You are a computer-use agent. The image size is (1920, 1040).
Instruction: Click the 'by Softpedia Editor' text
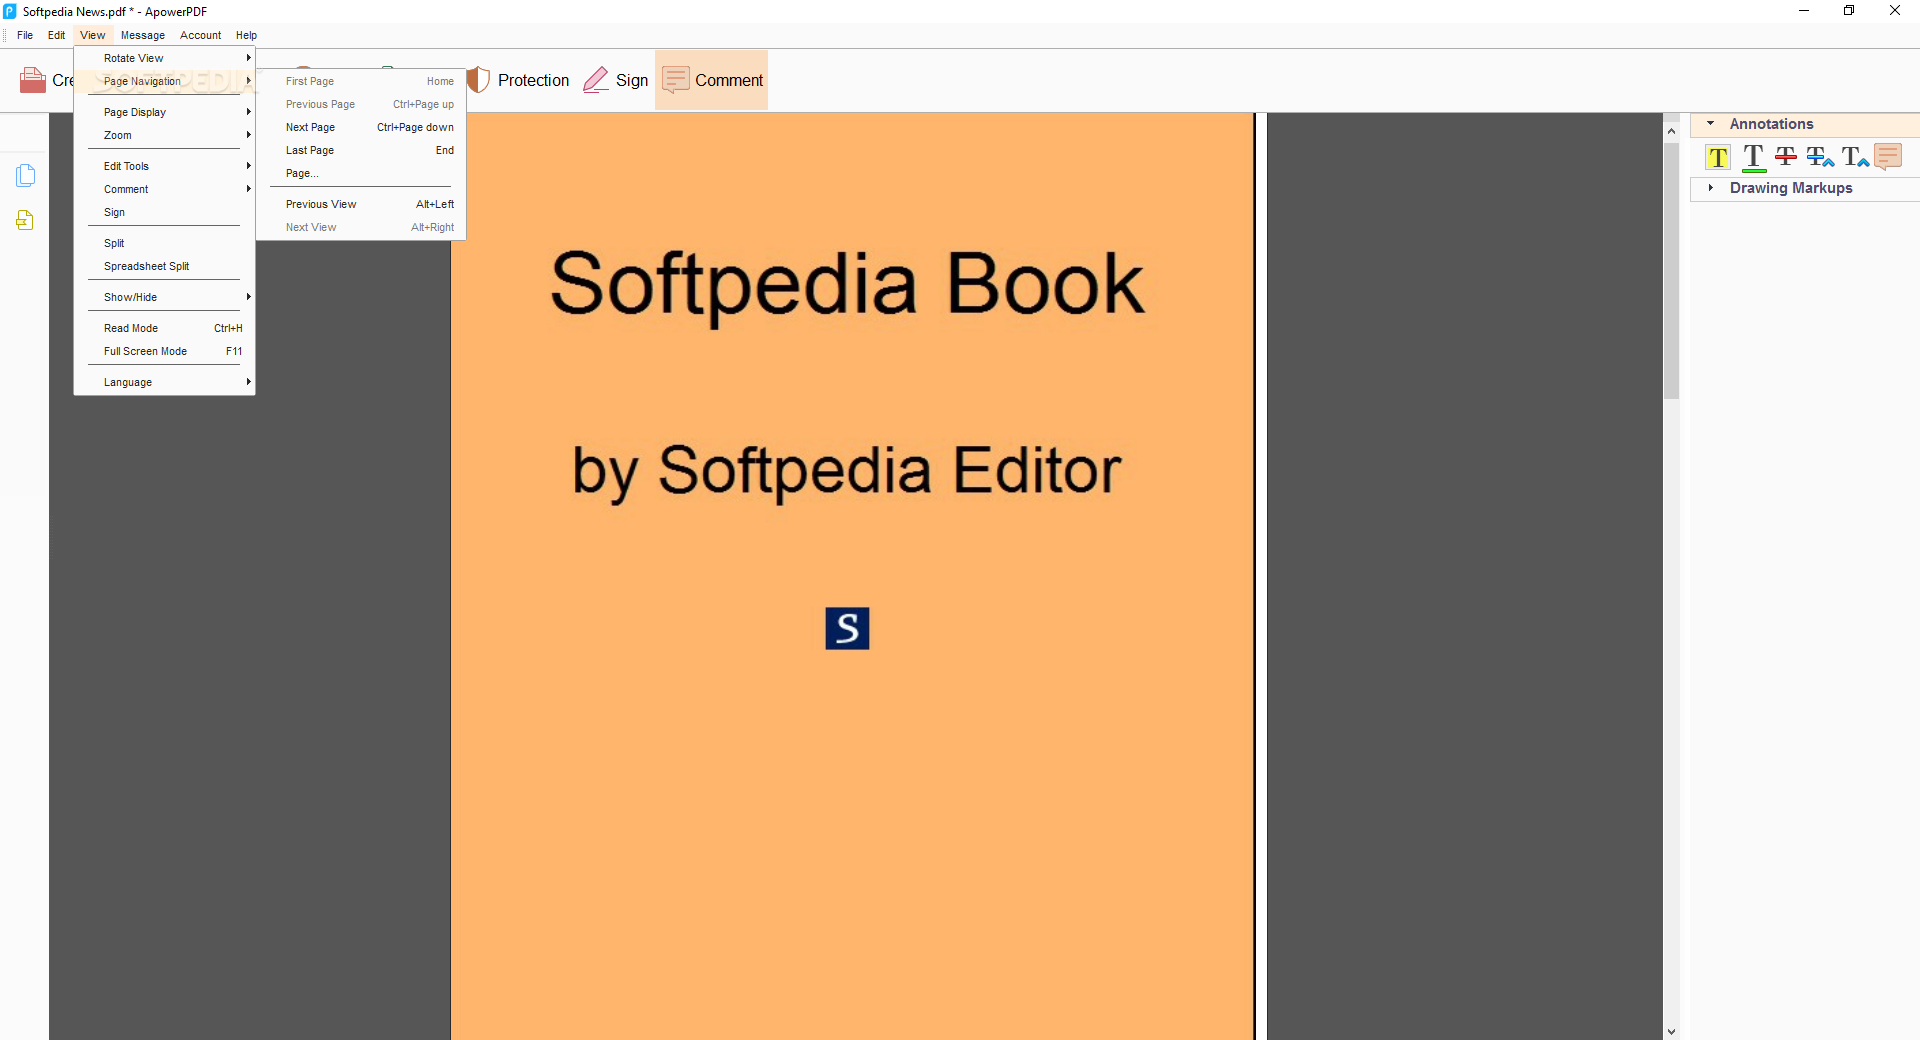click(x=847, y=472)
